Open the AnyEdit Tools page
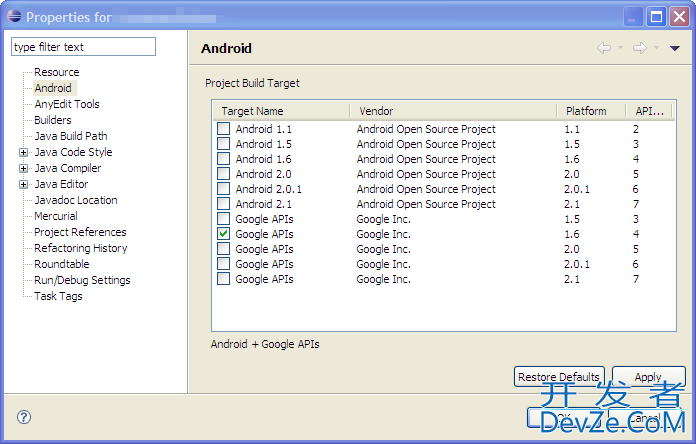This screenshot has height=444, width=696. 67,104
